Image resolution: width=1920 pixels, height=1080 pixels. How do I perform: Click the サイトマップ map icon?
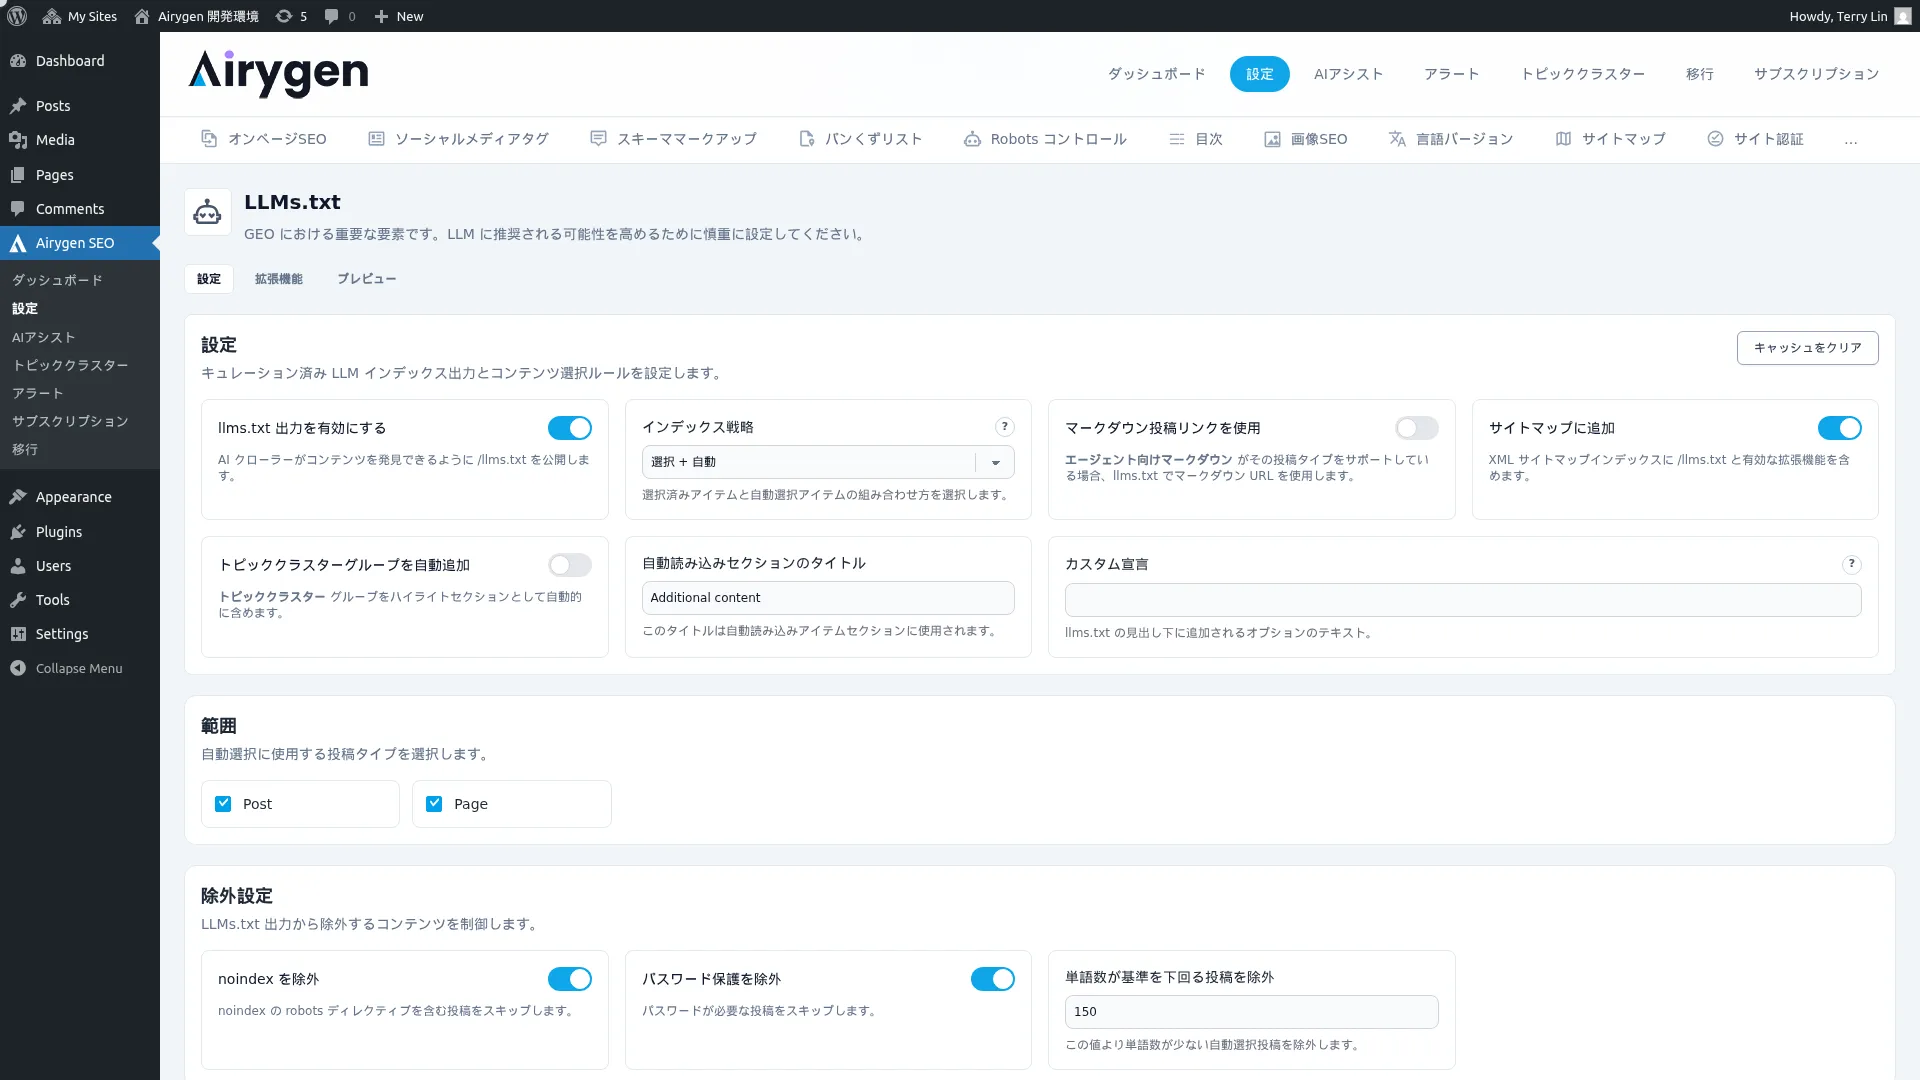tap(1563, 139)
